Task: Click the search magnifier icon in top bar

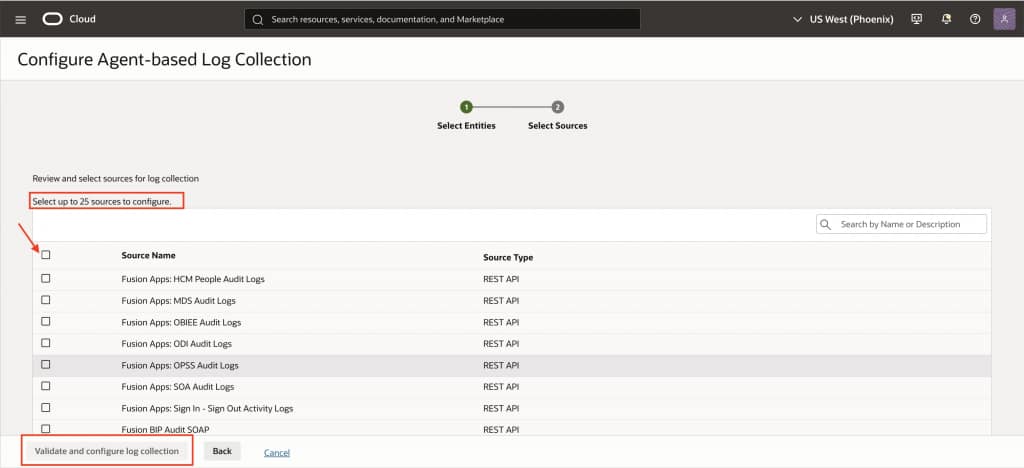Action: click(x=258, y=20)
